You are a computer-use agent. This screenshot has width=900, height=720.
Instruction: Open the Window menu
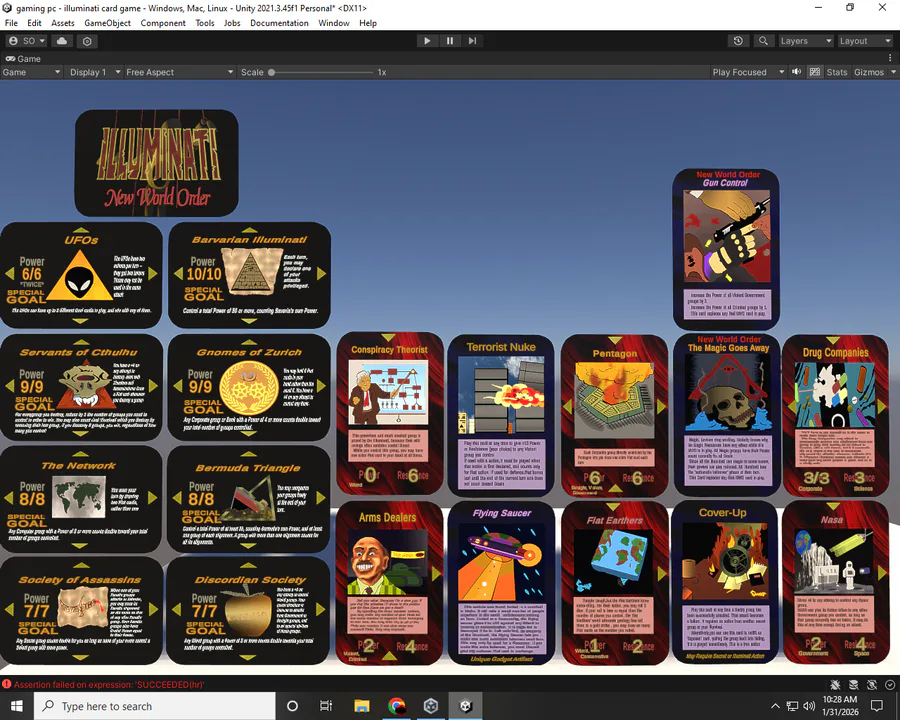pyautogui.click(x=333, y=23)
